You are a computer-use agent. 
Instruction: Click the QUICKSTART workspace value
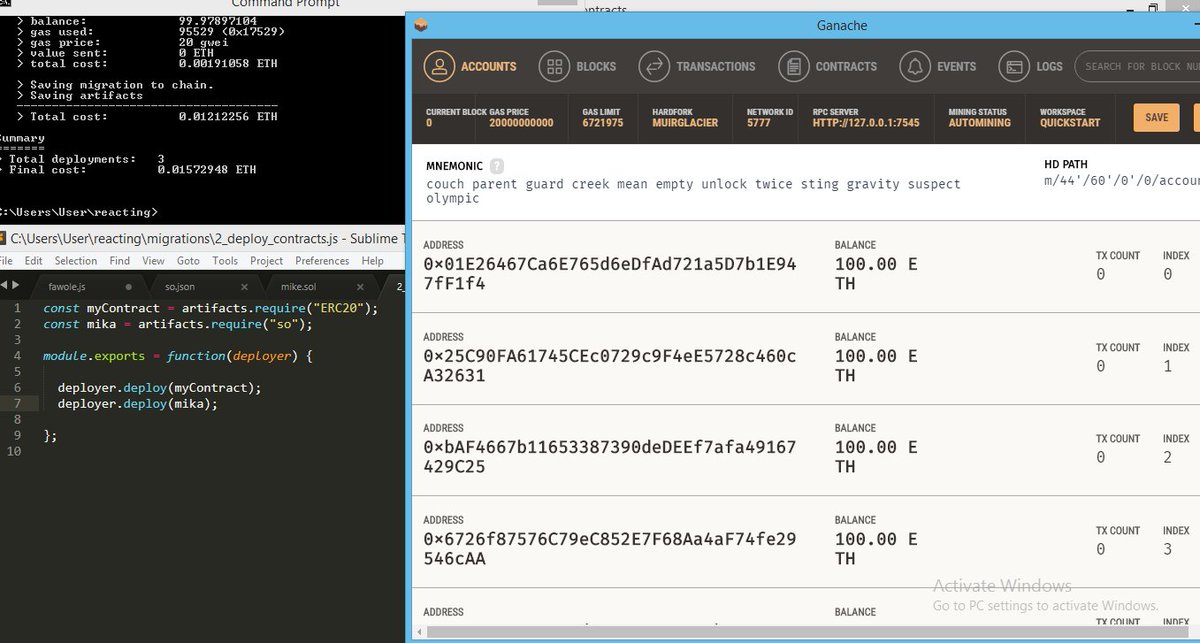click(x=1070, y=123)
